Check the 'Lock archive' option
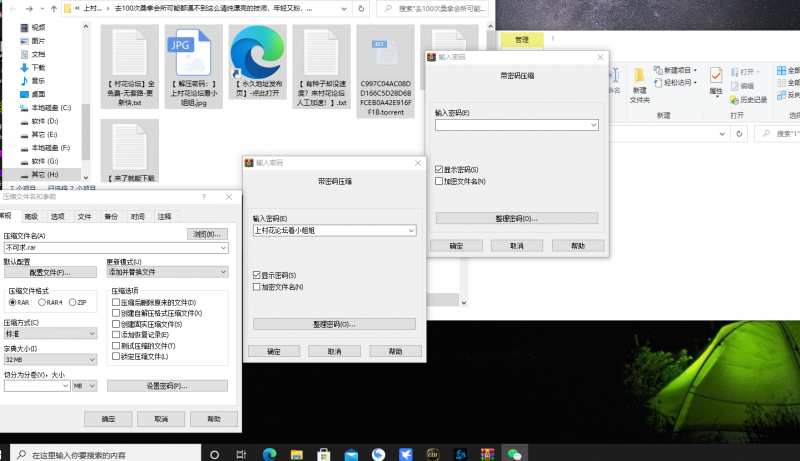This screenshot has width=800, height=461. tap(116, 356)
